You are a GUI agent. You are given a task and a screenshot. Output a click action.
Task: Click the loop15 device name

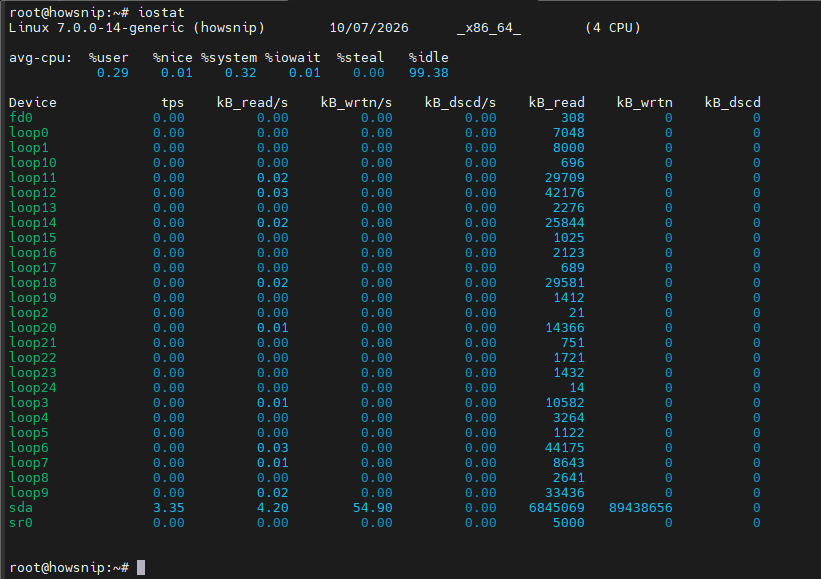click(32, 238)
